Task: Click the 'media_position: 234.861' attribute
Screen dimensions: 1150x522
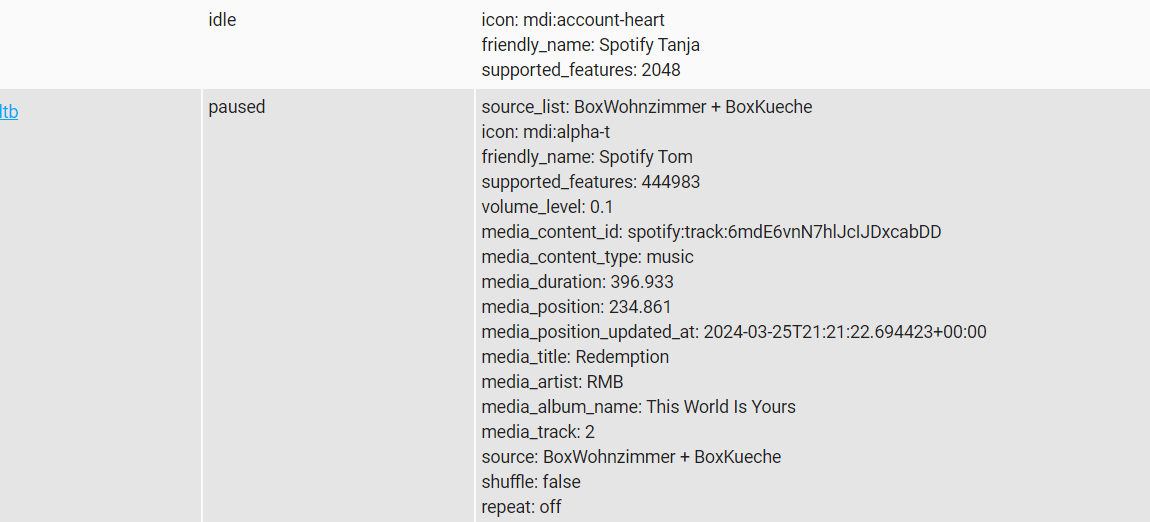Action: tap(576, 307)
